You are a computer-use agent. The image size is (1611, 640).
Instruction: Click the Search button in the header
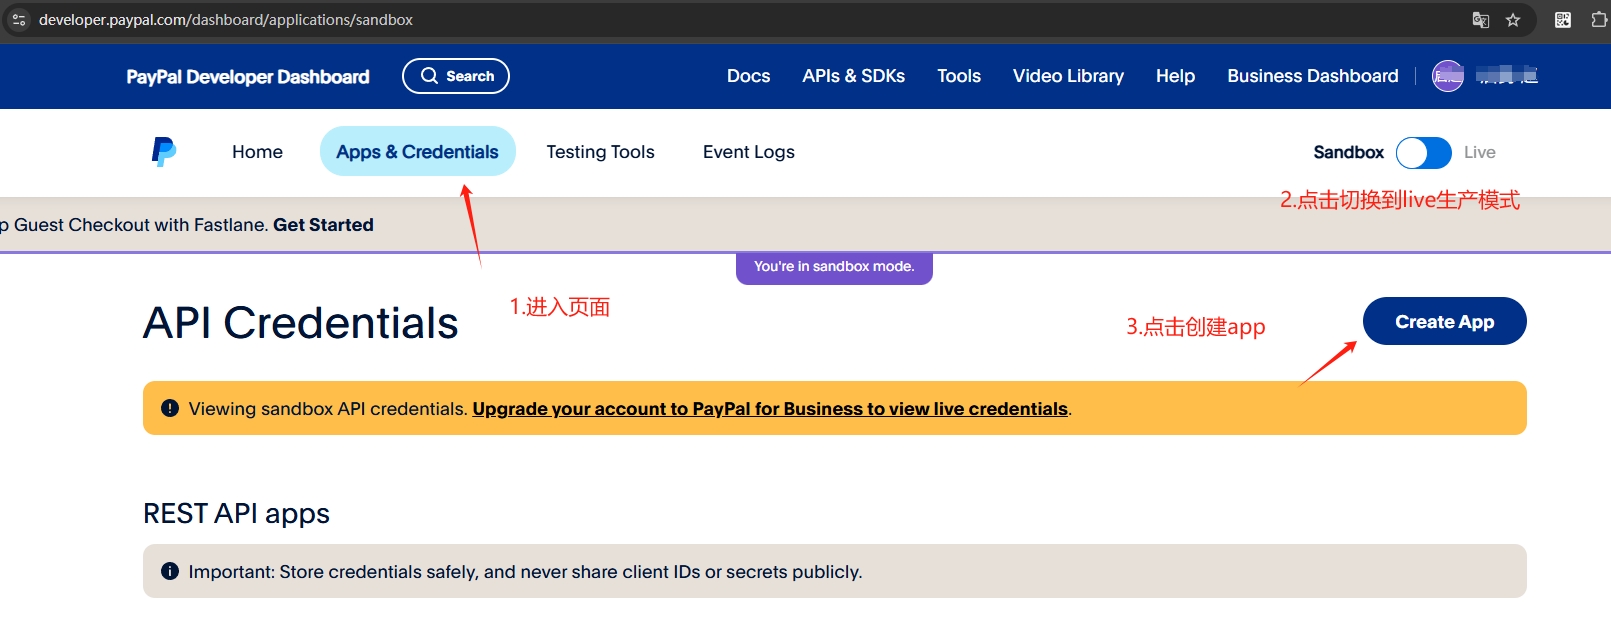pos(456,76)
